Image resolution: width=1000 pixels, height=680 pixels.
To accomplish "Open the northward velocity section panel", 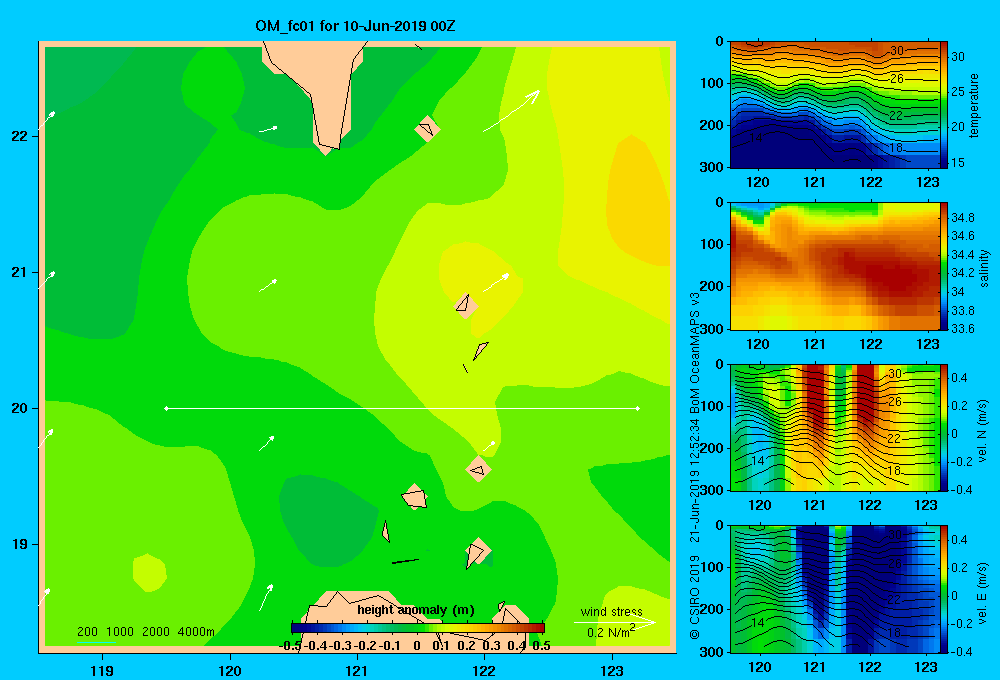I will click(x=835, y=427).
